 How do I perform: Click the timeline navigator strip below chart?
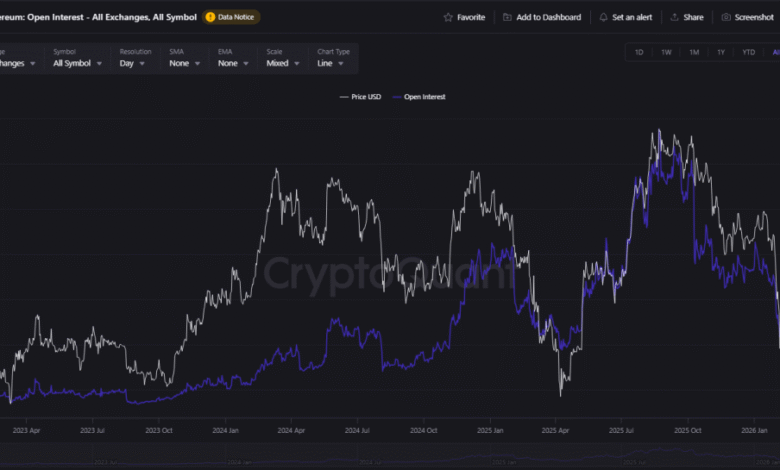click(x=390, y=460)
